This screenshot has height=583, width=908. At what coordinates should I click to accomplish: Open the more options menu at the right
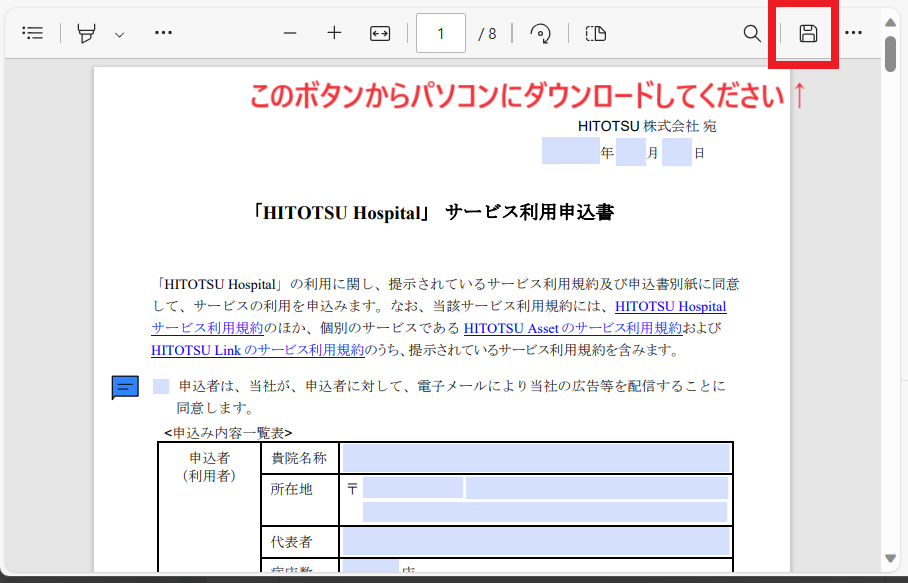[853, 33]
